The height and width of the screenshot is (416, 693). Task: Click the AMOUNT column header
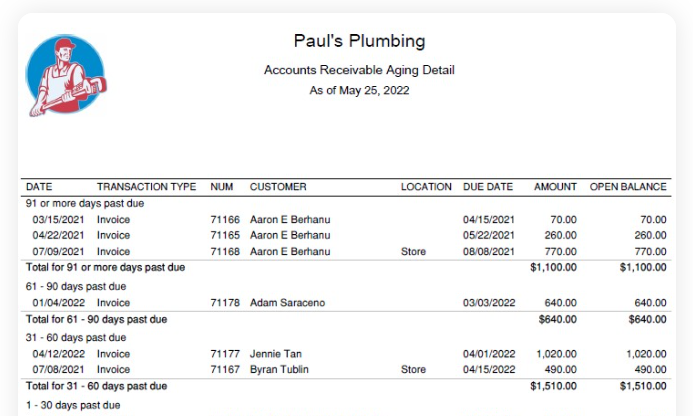(x=555, y=187)
